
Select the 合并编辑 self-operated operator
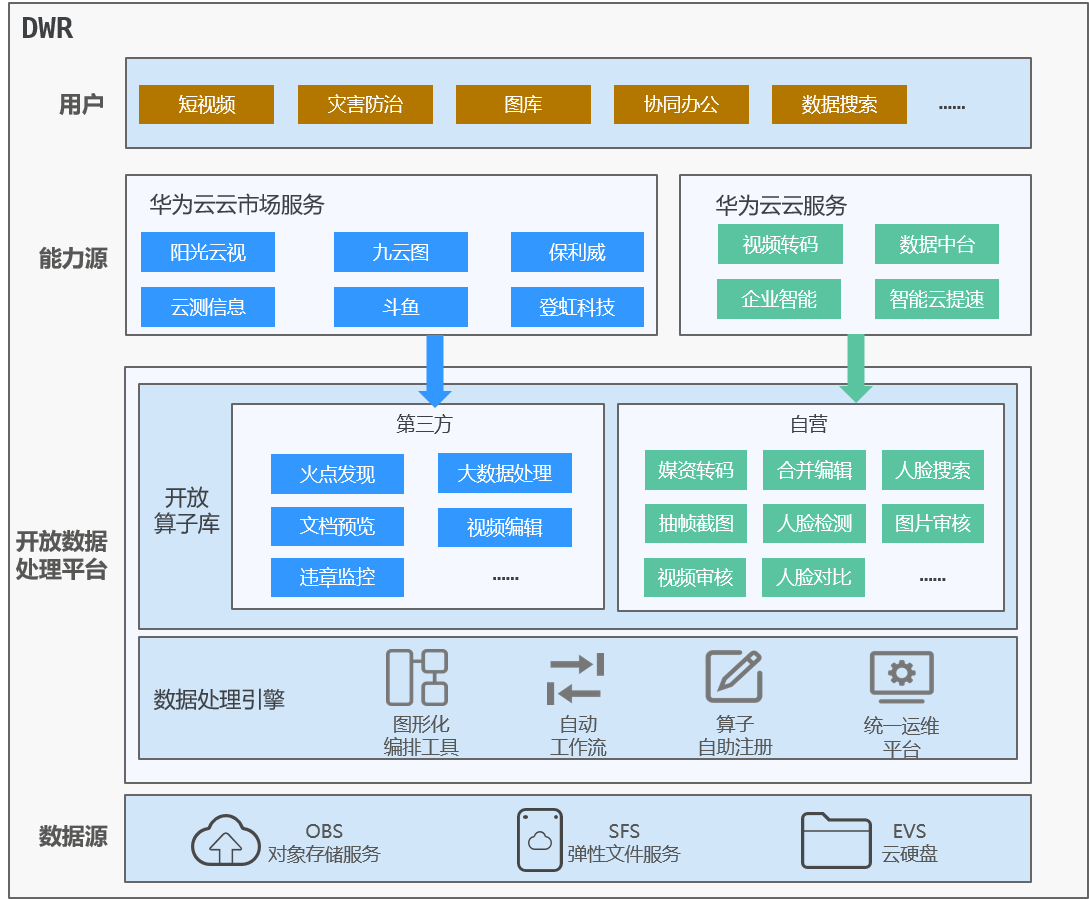point(815,470)
